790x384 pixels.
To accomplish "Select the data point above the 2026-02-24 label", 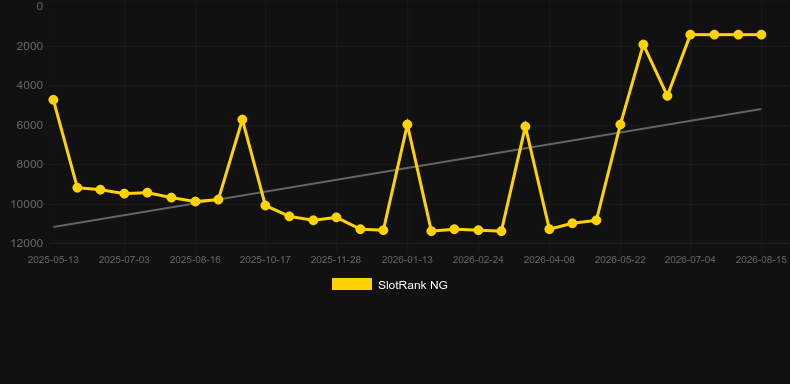I will (x=478, y=230).
